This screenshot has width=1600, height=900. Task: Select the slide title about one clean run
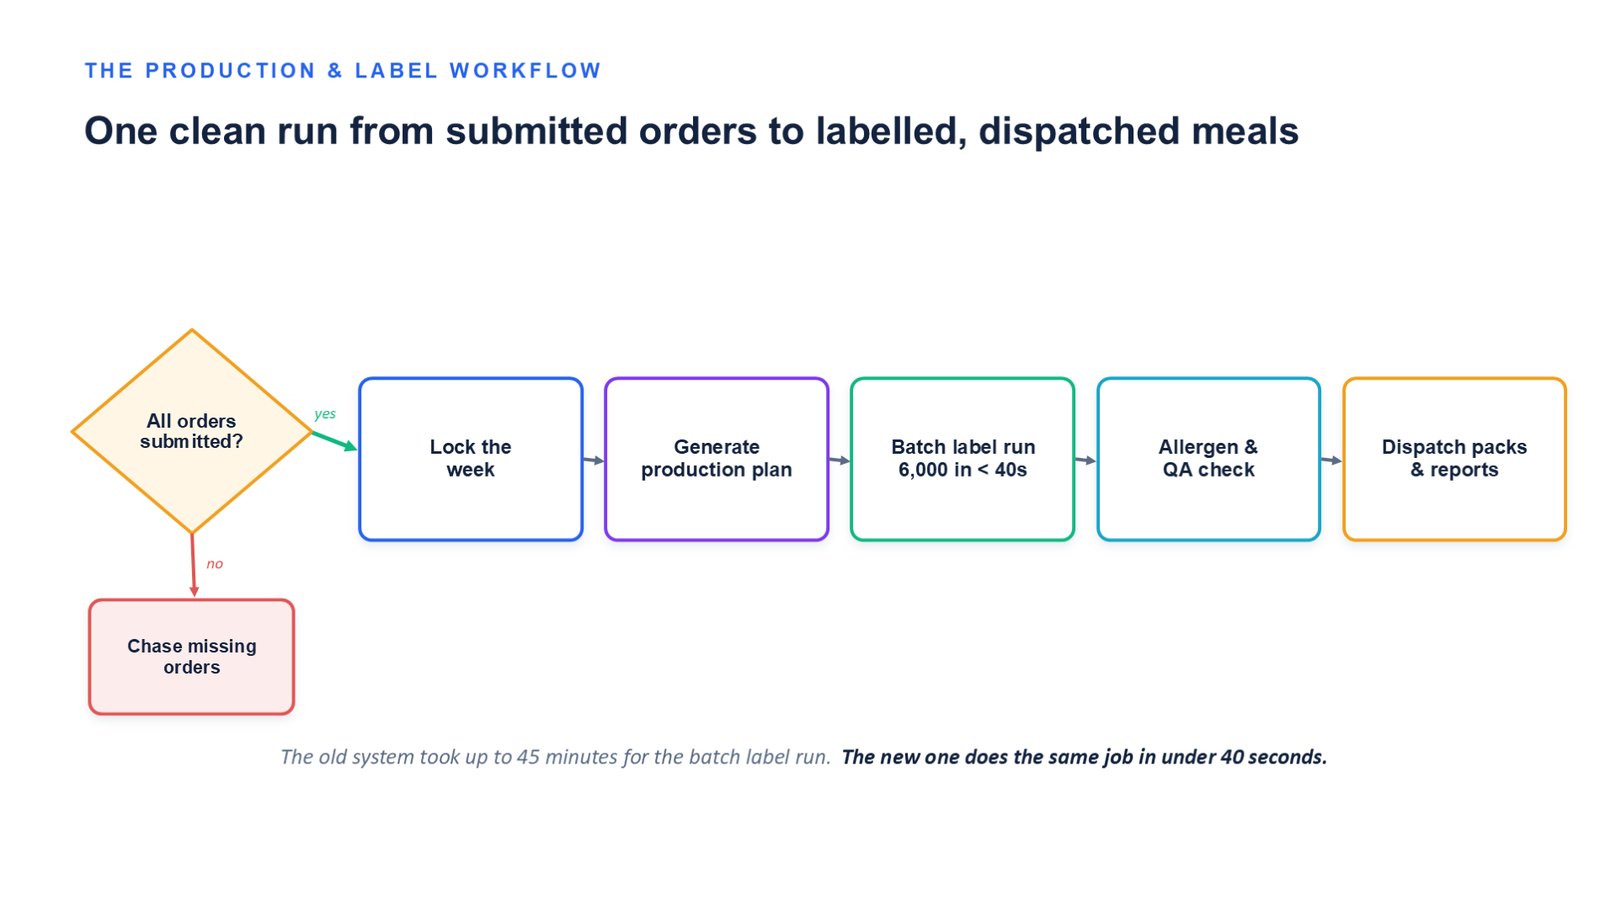[691, 131]
